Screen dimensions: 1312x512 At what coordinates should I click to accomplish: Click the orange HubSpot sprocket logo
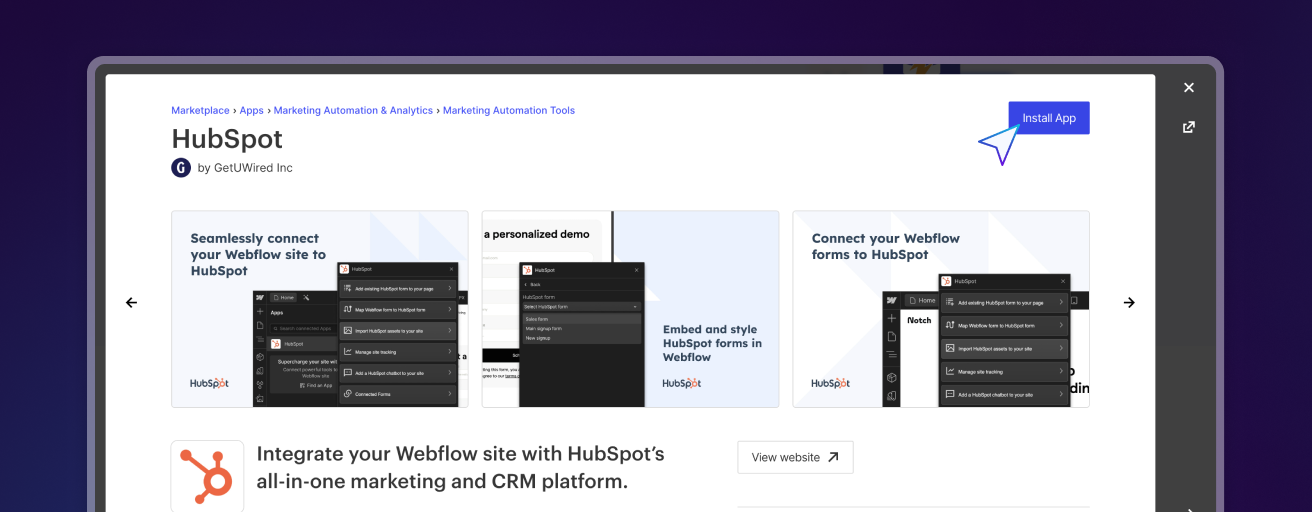click(x=207, y=475)
